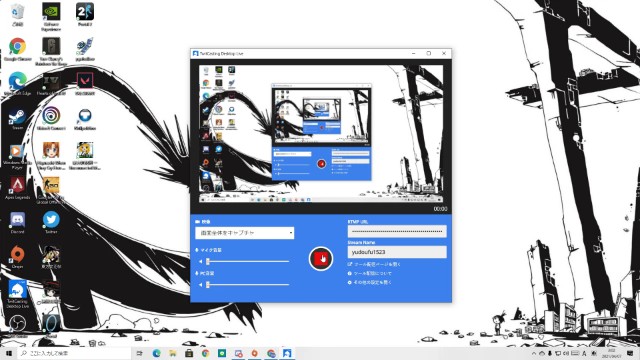
Task: Adjust the PC audio volume slider
Action: (248, 284)
